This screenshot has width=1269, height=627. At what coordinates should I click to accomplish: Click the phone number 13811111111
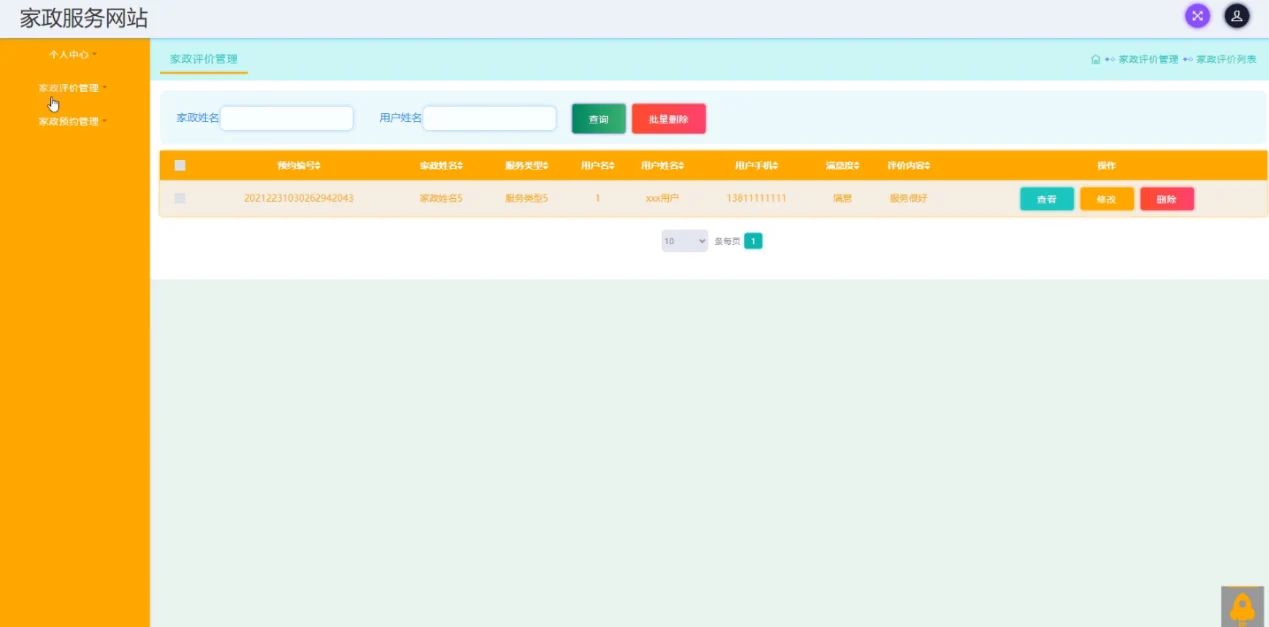[757, 198]
